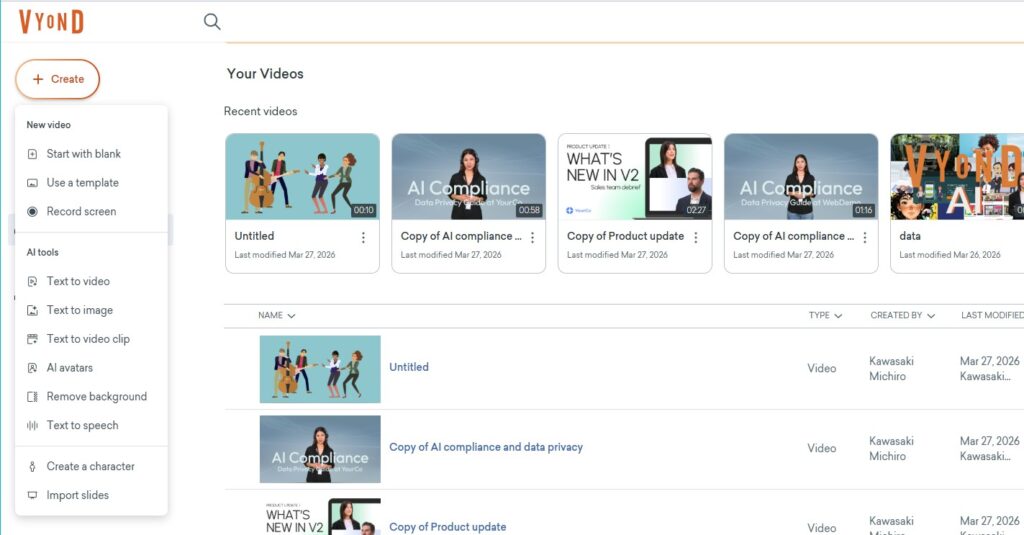Select Start with blank

click(83, 154)
